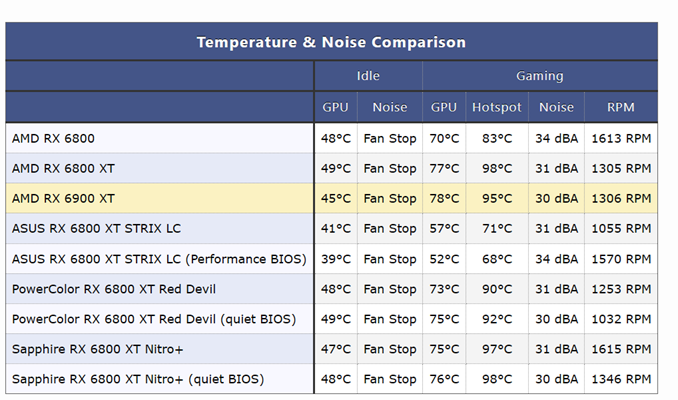Select the AMD RX 6800 row label

click(53, 138)
